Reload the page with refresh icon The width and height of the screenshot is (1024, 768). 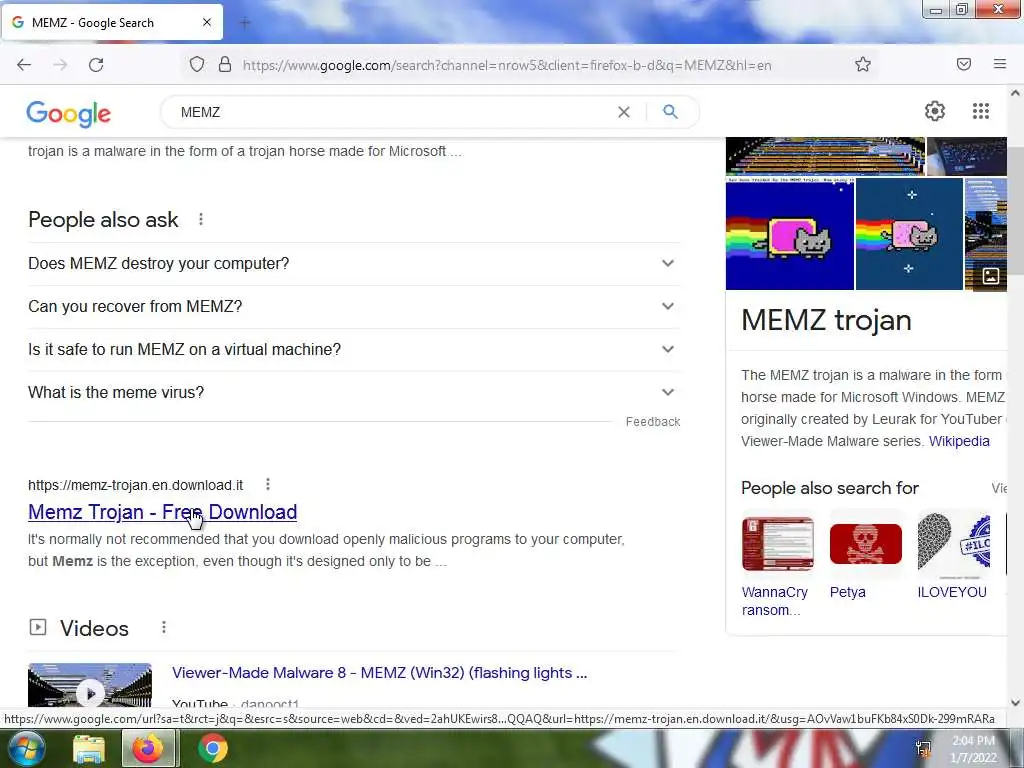tap(96, 65)
